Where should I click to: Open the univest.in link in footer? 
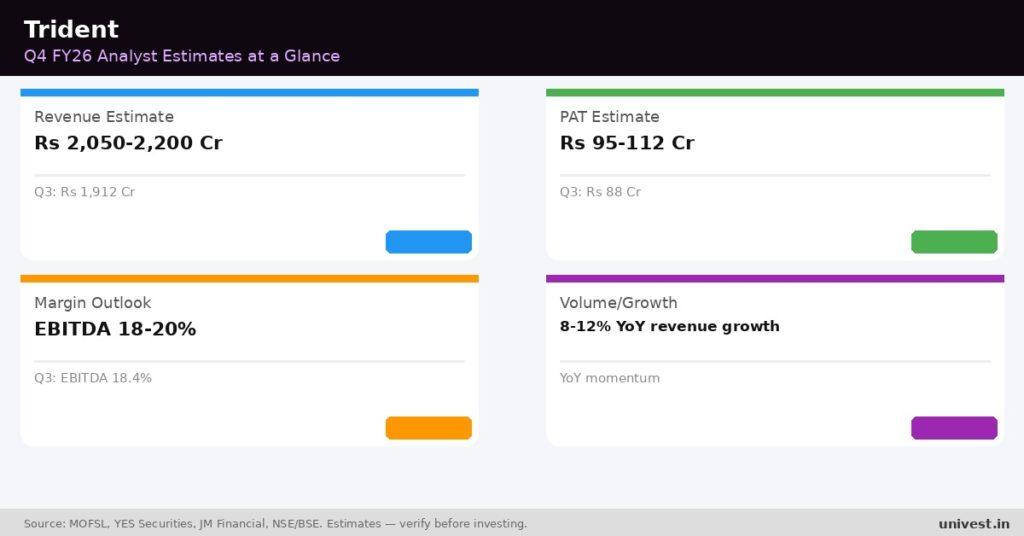click(974, 524)
